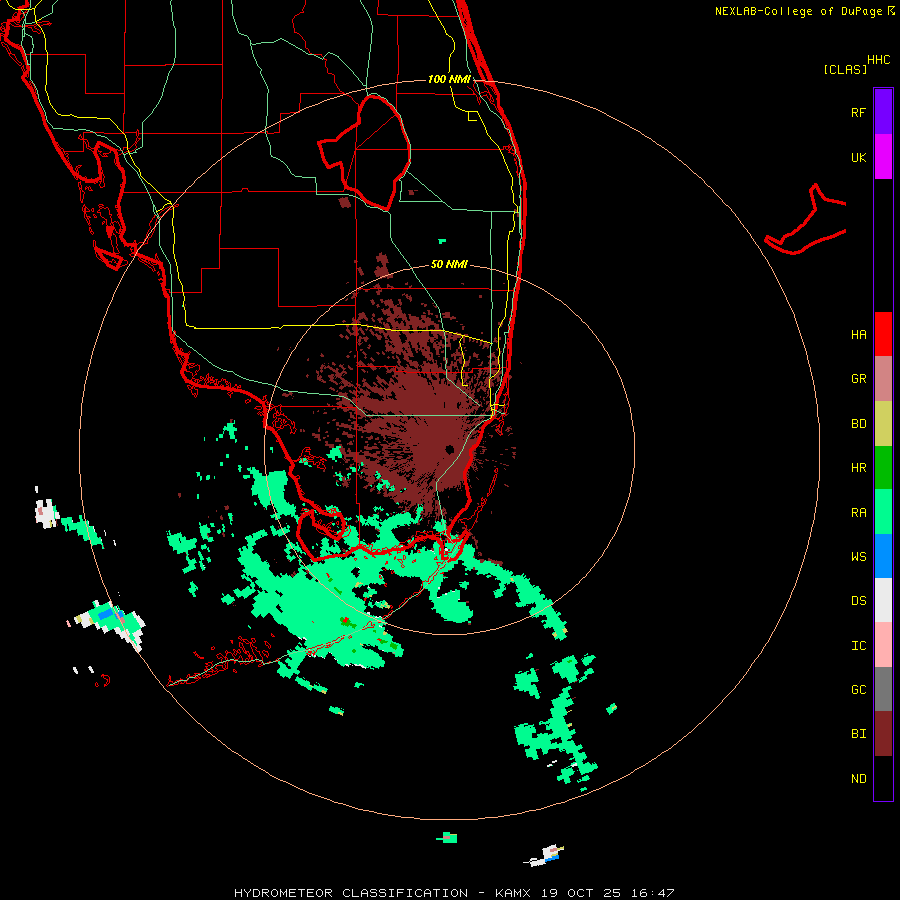Click the GR salmon legend swatch
This screenshot has width=900, height=900.
pyautogui.click(x=883, y=379)
